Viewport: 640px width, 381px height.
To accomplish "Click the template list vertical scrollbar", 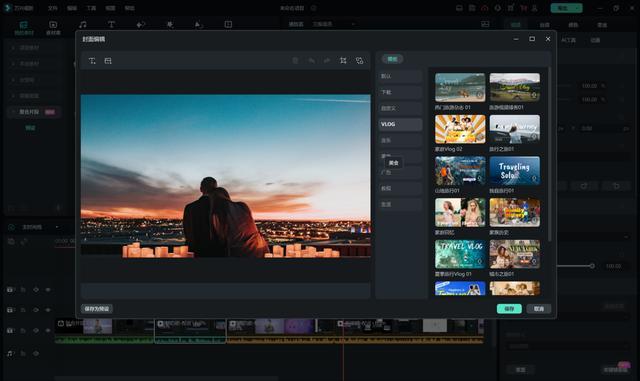I will [549, 155].
